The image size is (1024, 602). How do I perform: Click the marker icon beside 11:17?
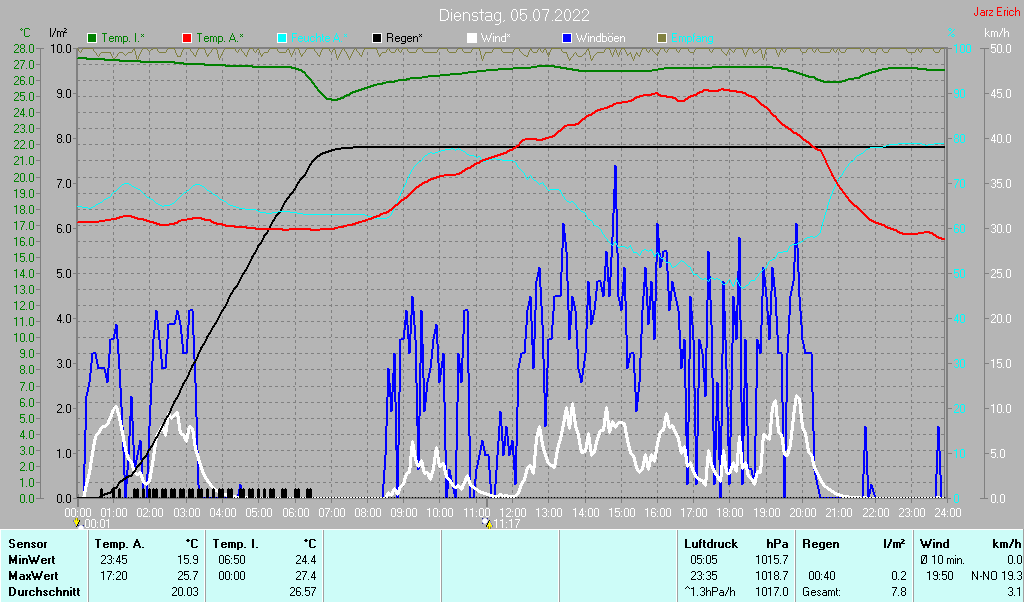486,523
